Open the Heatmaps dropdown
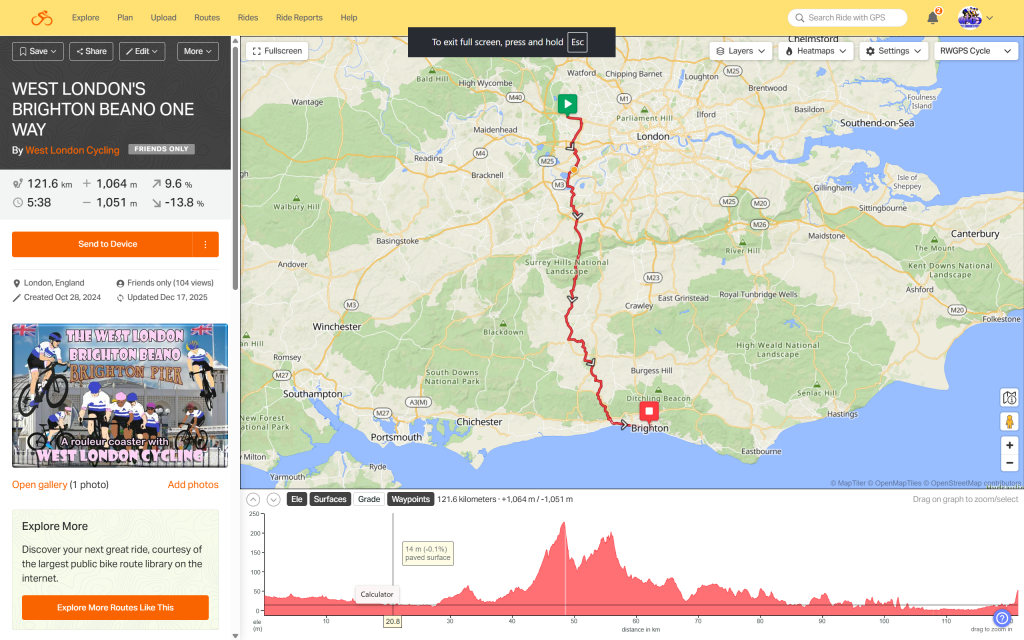 815,51
